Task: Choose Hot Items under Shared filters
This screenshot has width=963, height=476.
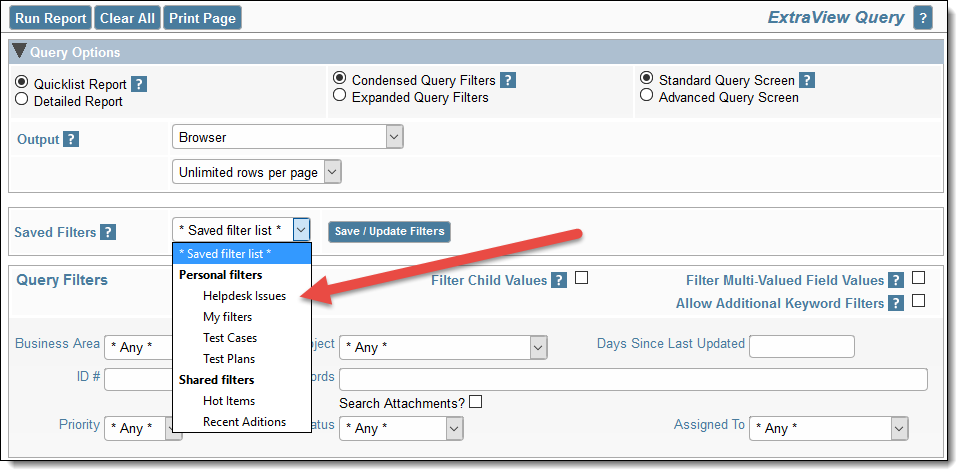Action: coord(229,400)
